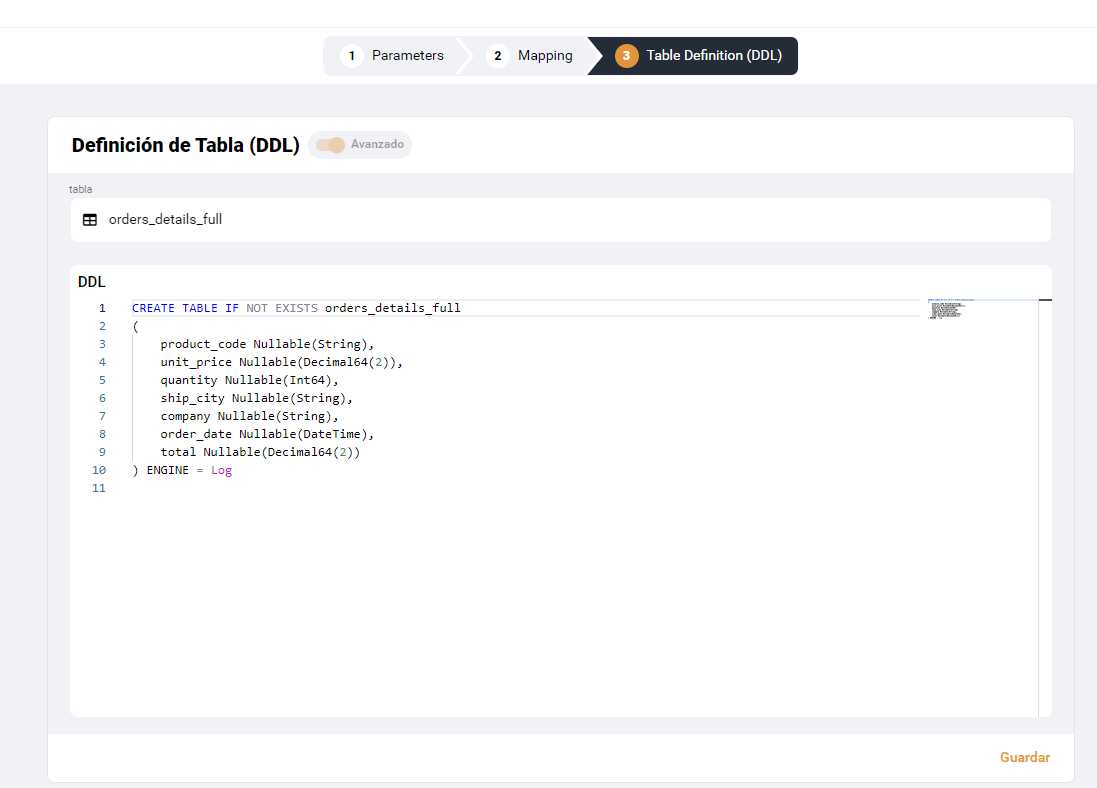Click the unit_price Decimal64 definition
Image resolution: width=1097 pixels, height=788 pixels.
tap(280, 362)
